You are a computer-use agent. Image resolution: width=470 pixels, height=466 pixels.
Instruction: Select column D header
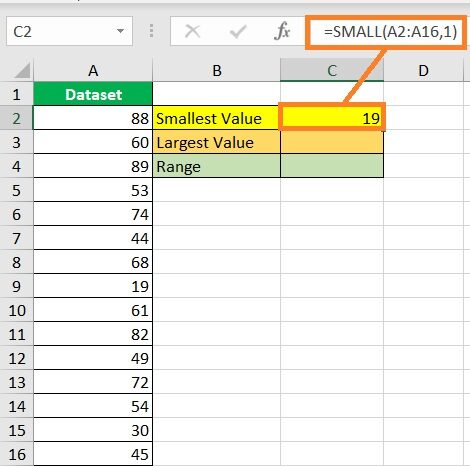coord(423,70)
